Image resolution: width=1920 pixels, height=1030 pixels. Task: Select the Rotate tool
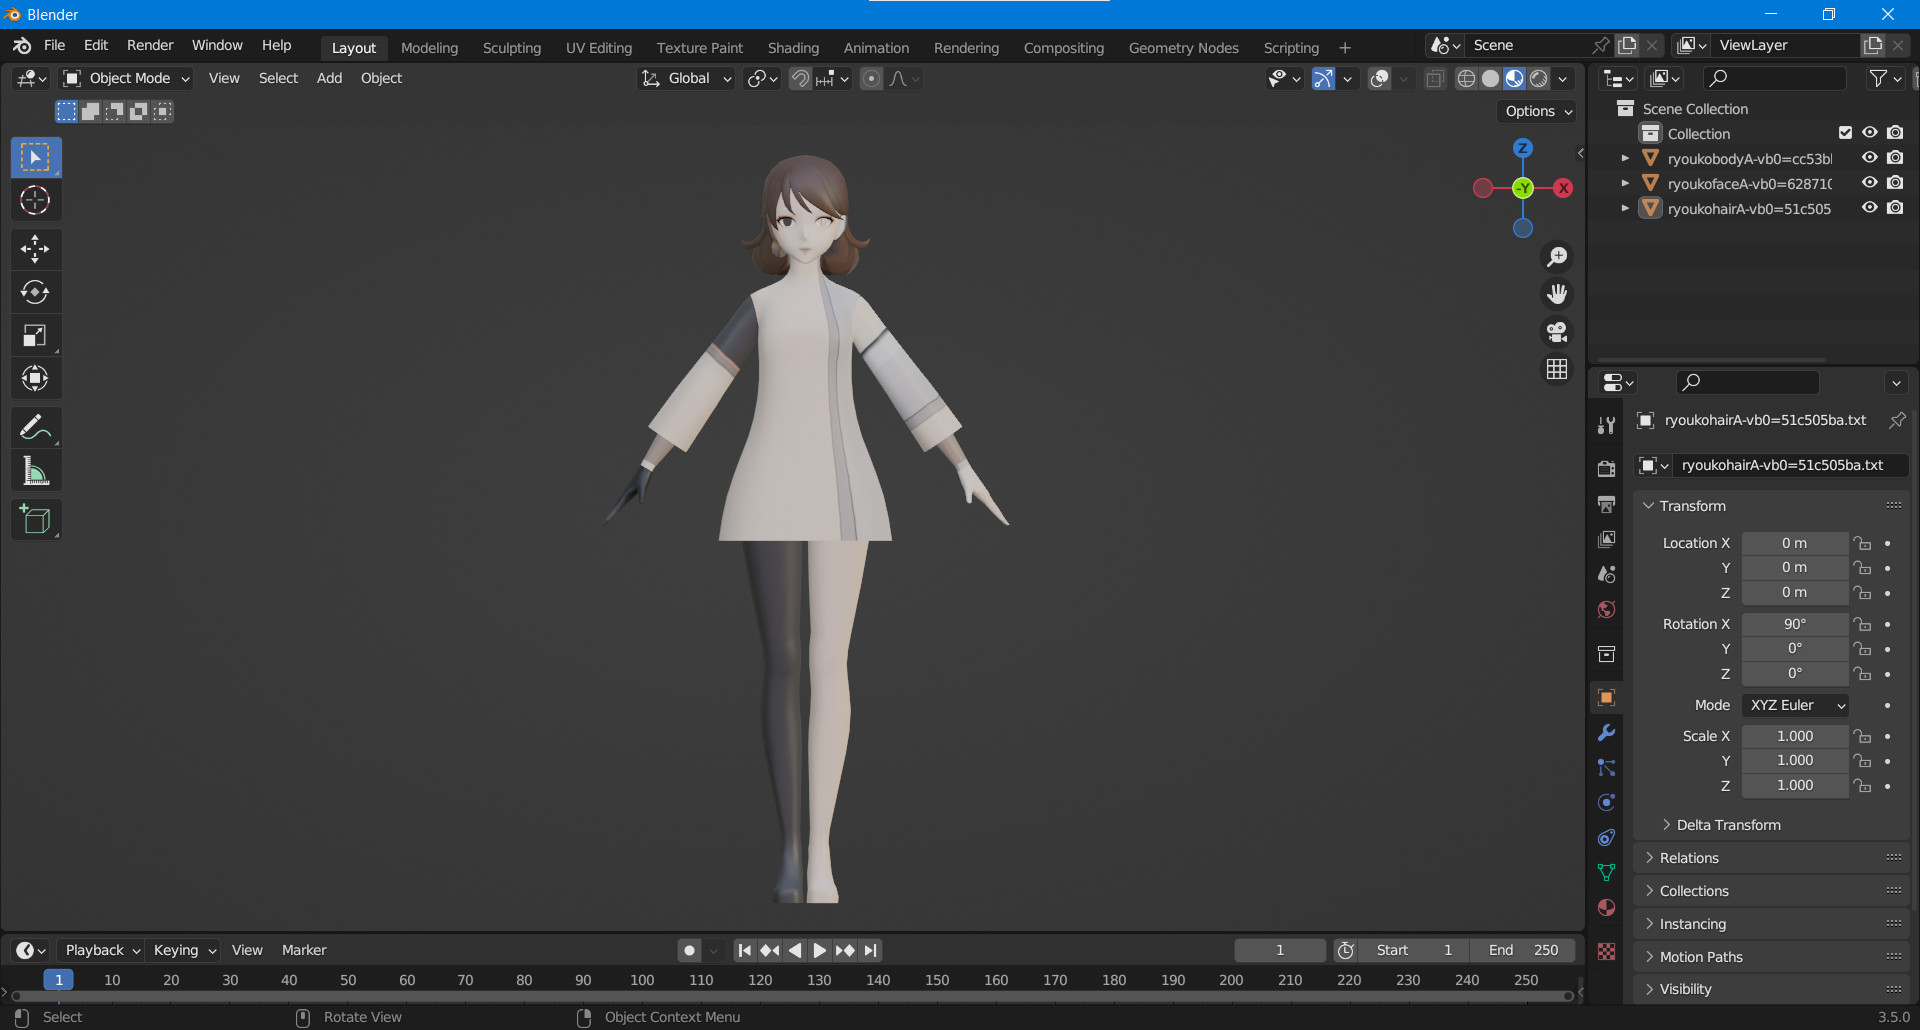[x=36, y=292]
